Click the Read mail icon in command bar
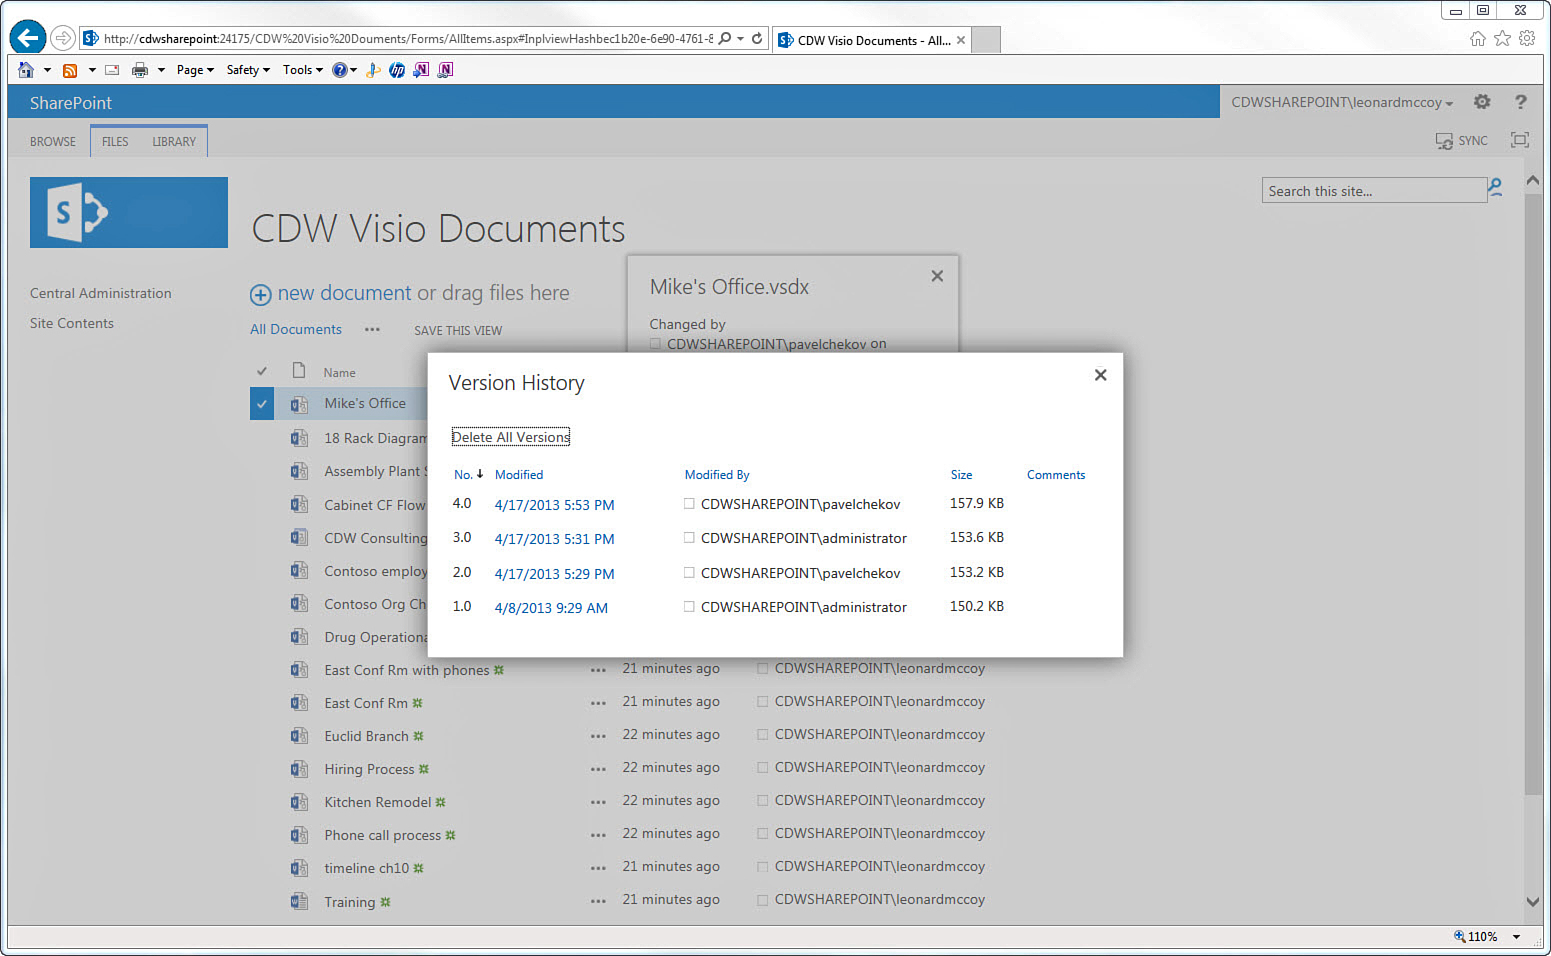The width and height of the screenshot is (1551, 956). 112,70
